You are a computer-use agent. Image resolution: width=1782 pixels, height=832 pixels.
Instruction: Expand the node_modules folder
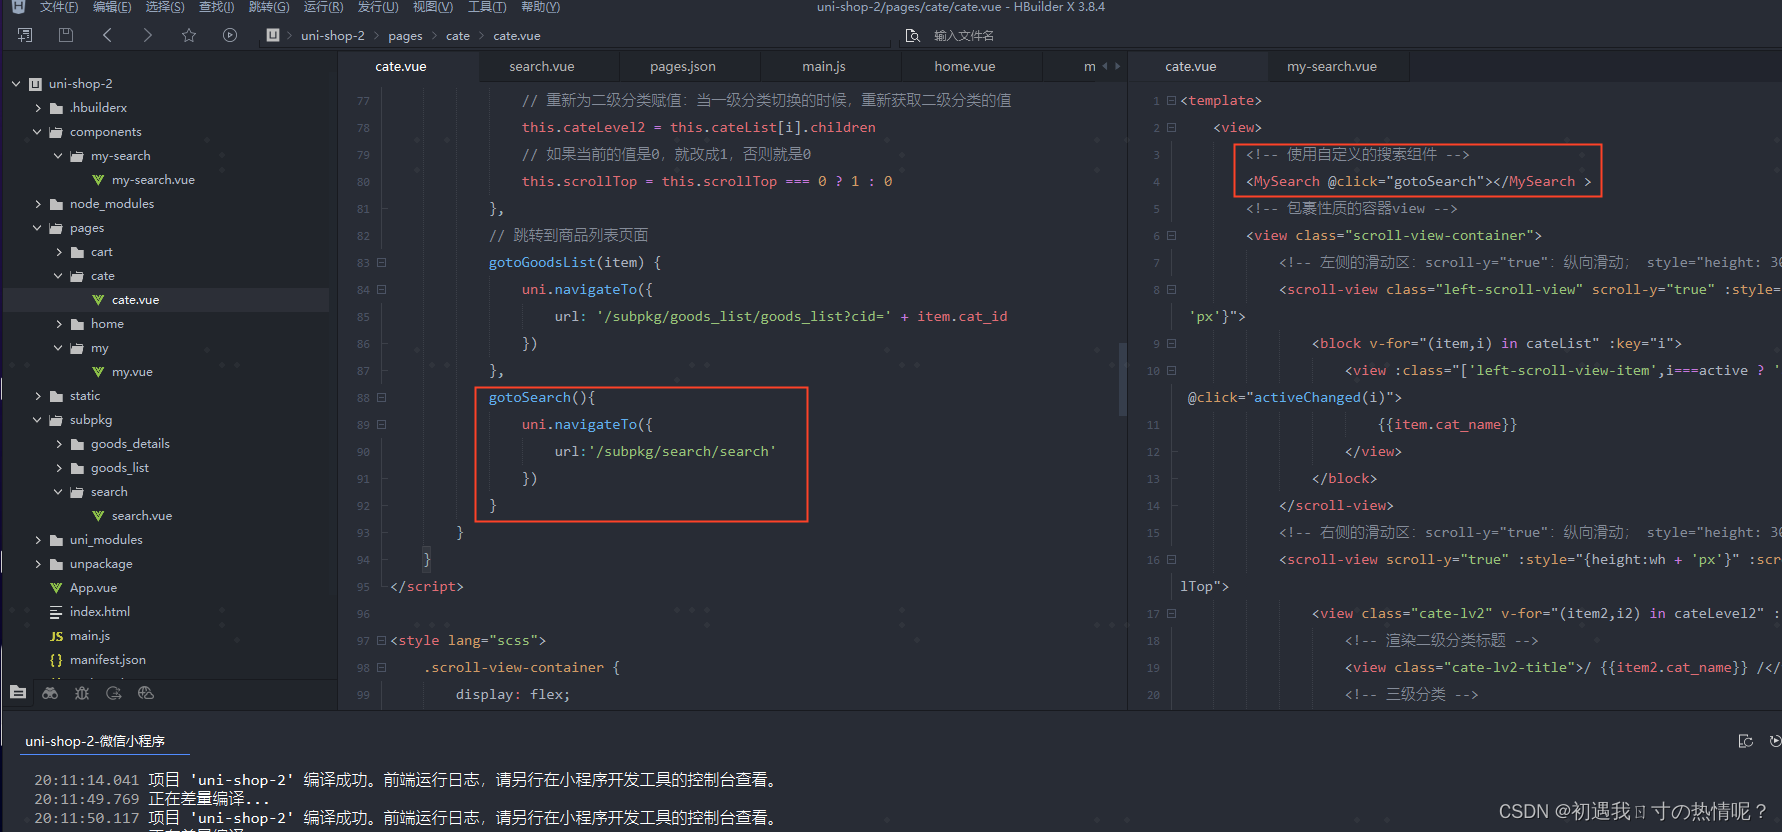38,204
